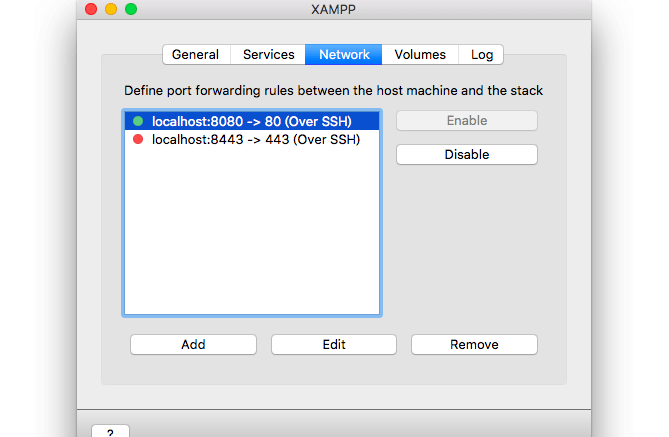This screenshot has width=669, height=437.
Task: Click green status dot for localhost:8080 rule
Action: (138, 121)
